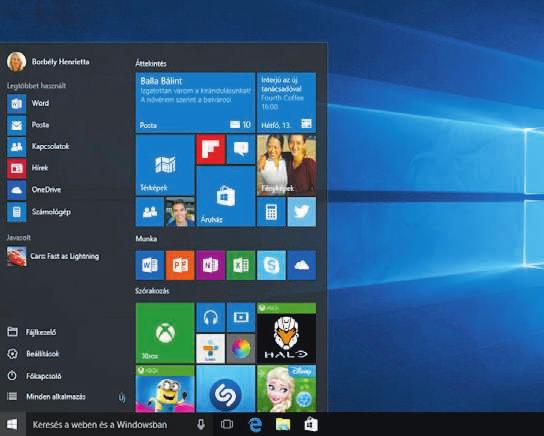The image size is (544, 436).
Task: Open OneNote tile in Munka group
Action: coord(211,265)
